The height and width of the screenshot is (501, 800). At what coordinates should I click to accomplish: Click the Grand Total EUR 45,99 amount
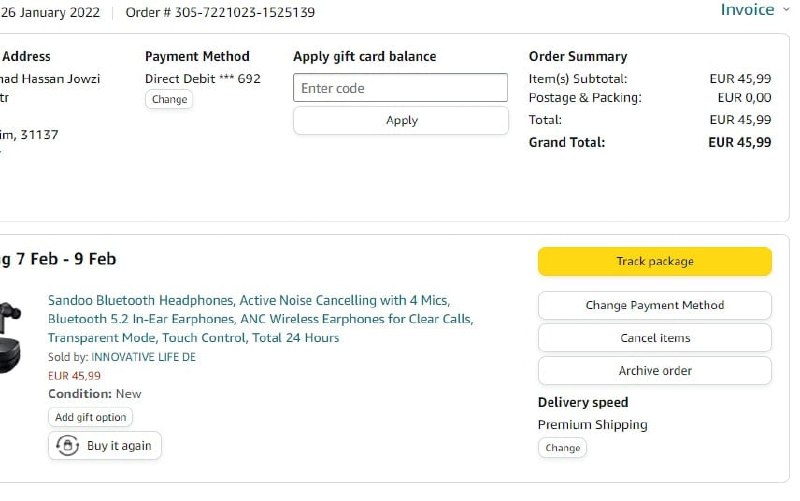(x=739, y=142)
